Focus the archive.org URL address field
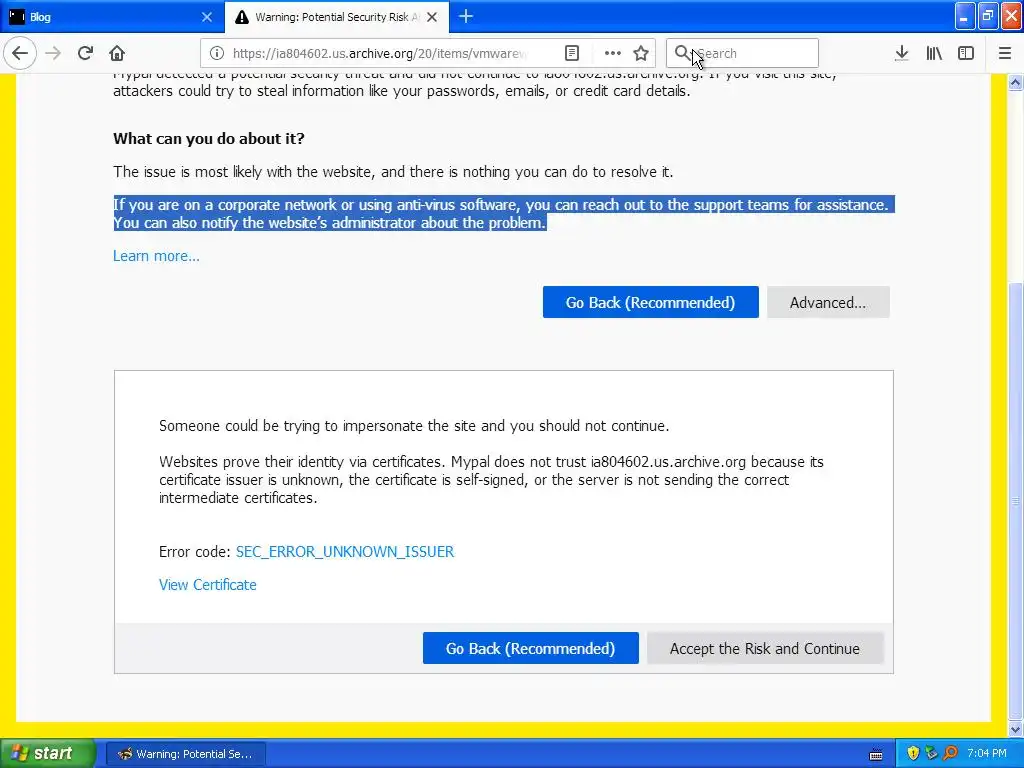The image size is (1024, 768). point(379,53)
